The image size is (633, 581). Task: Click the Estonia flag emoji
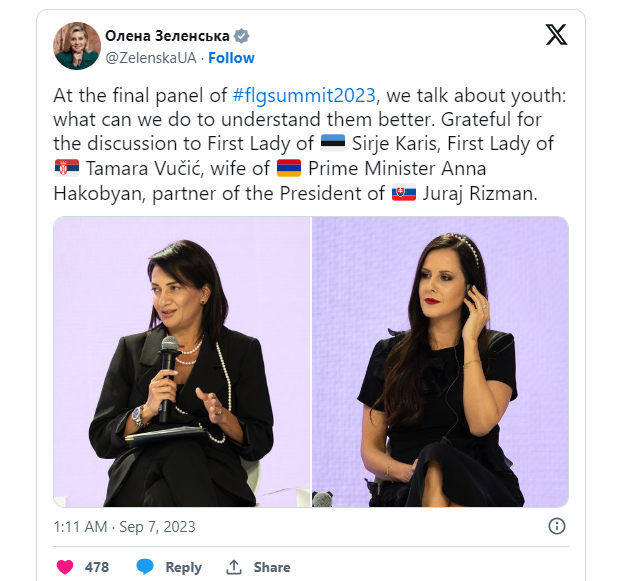click(x=333, y=145)
